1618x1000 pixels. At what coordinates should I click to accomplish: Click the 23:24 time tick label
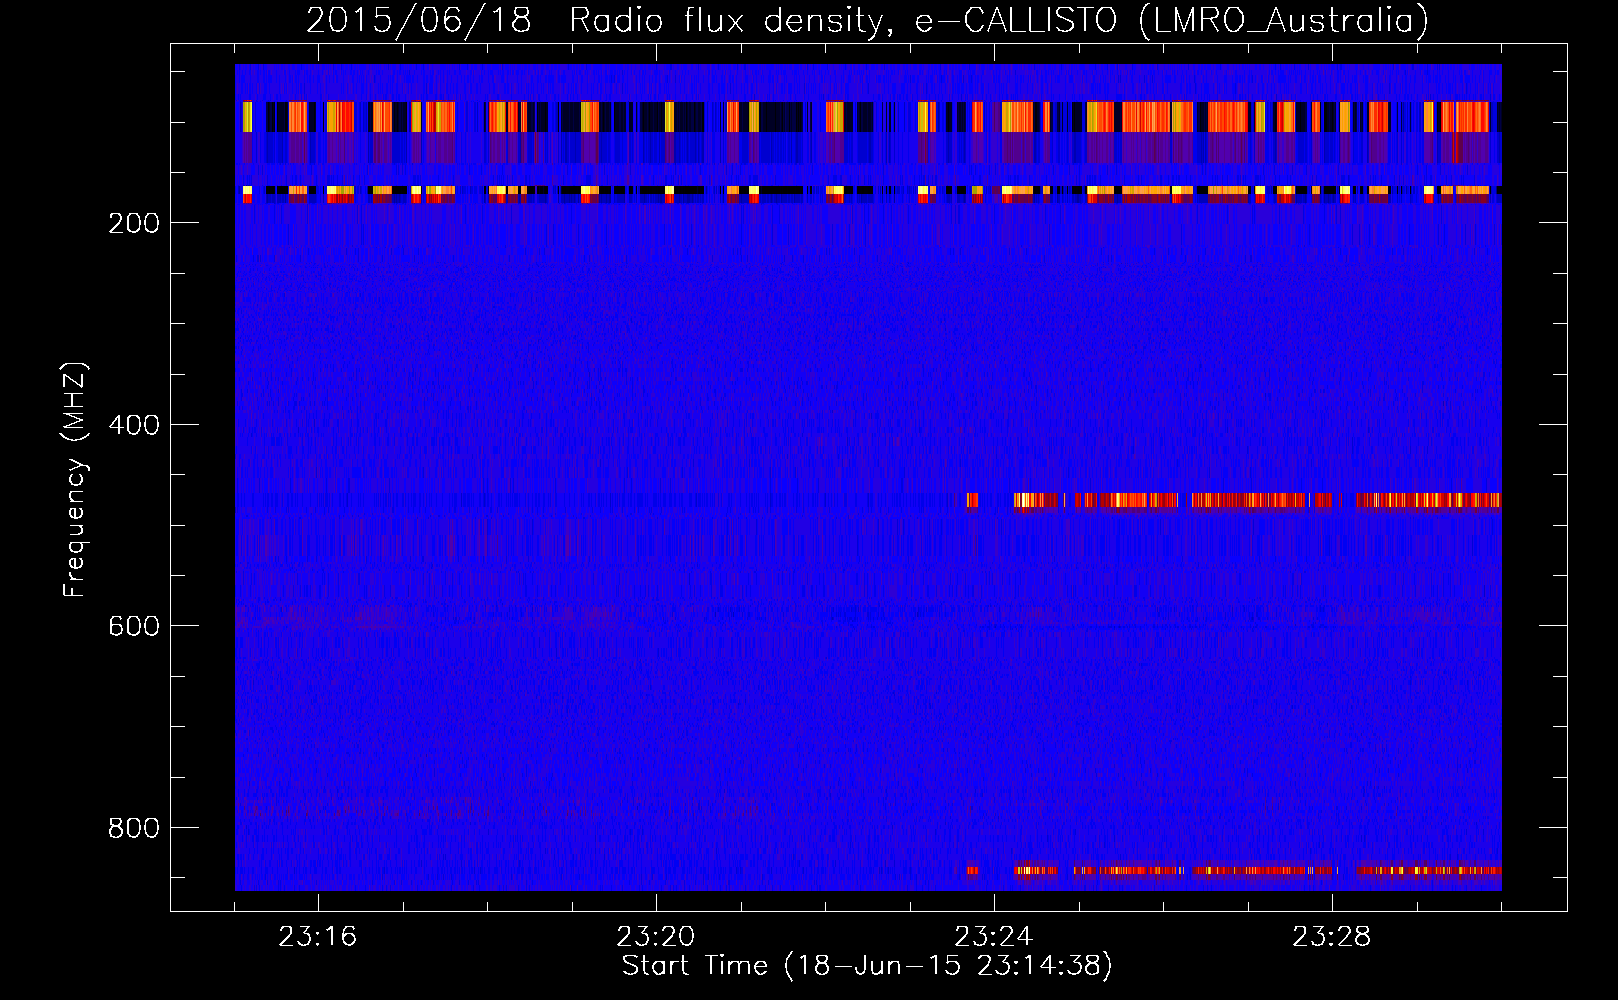994,937
